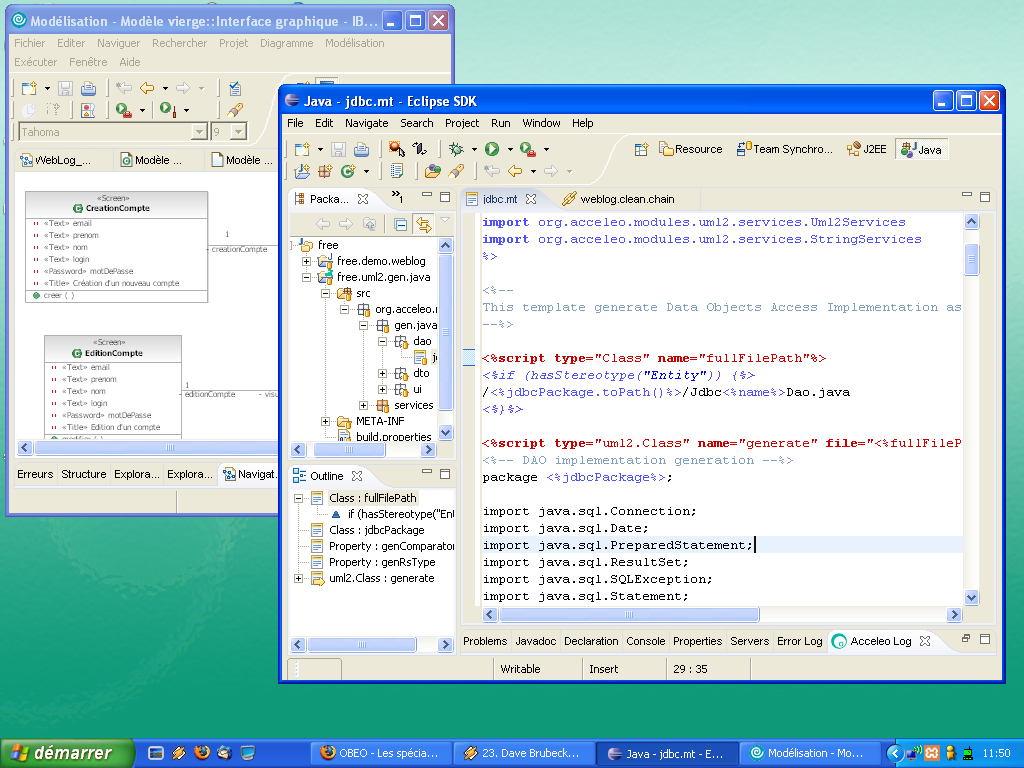Click the New Java Package icon
Image resolution: width=1024 pixels, height=768 pixels.
325,171
